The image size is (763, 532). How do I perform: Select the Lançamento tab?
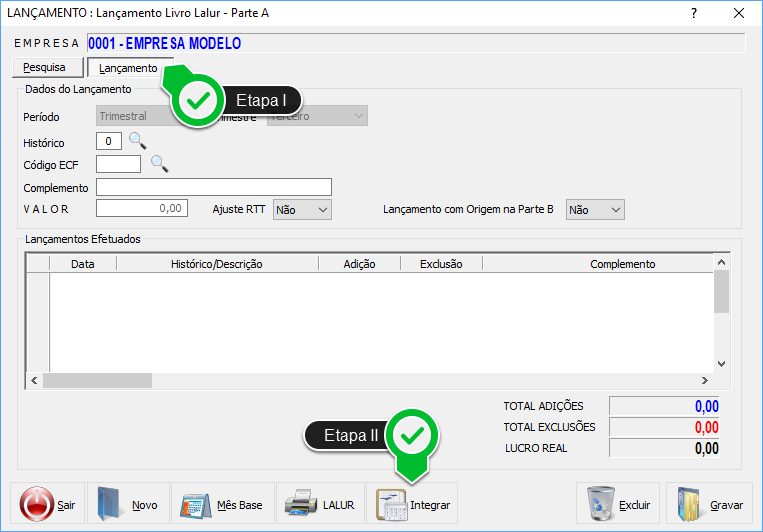coord(128,68)
